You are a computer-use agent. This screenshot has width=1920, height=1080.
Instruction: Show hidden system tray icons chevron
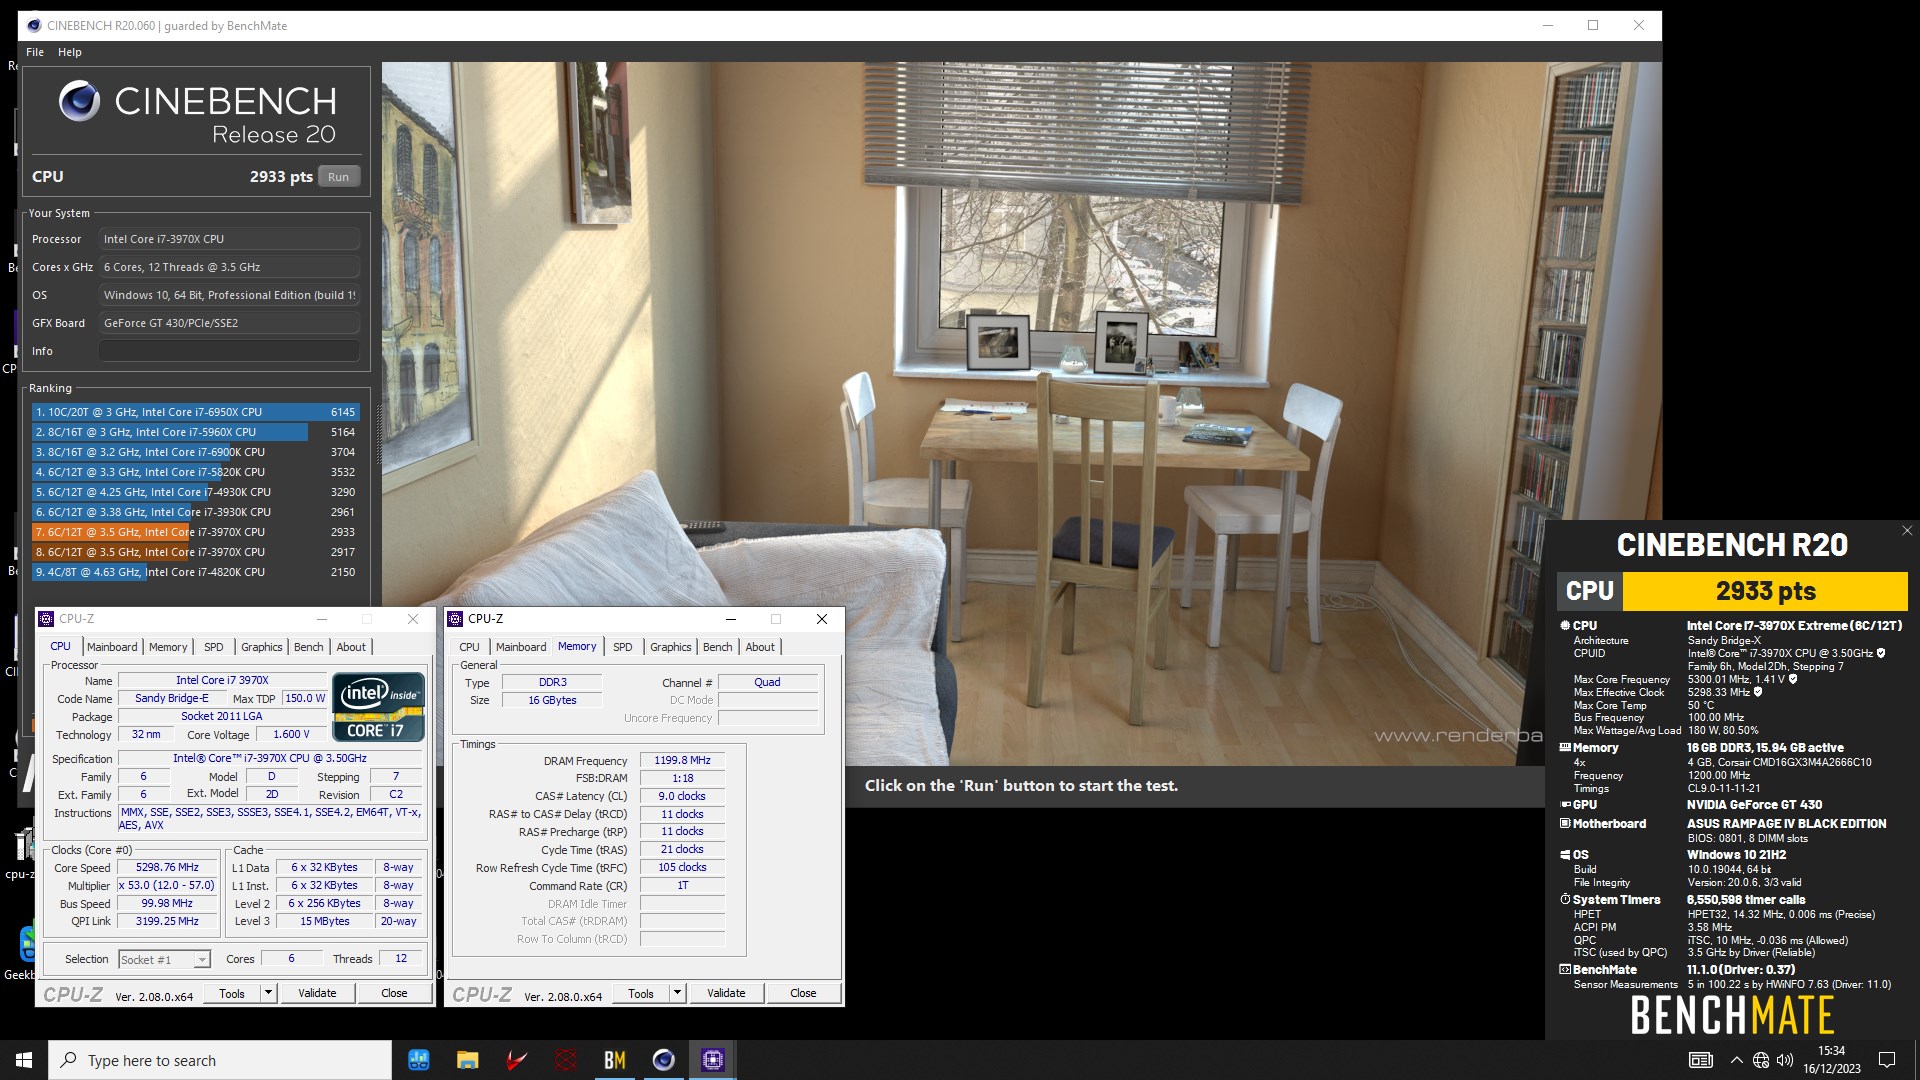point(1736,1060)
